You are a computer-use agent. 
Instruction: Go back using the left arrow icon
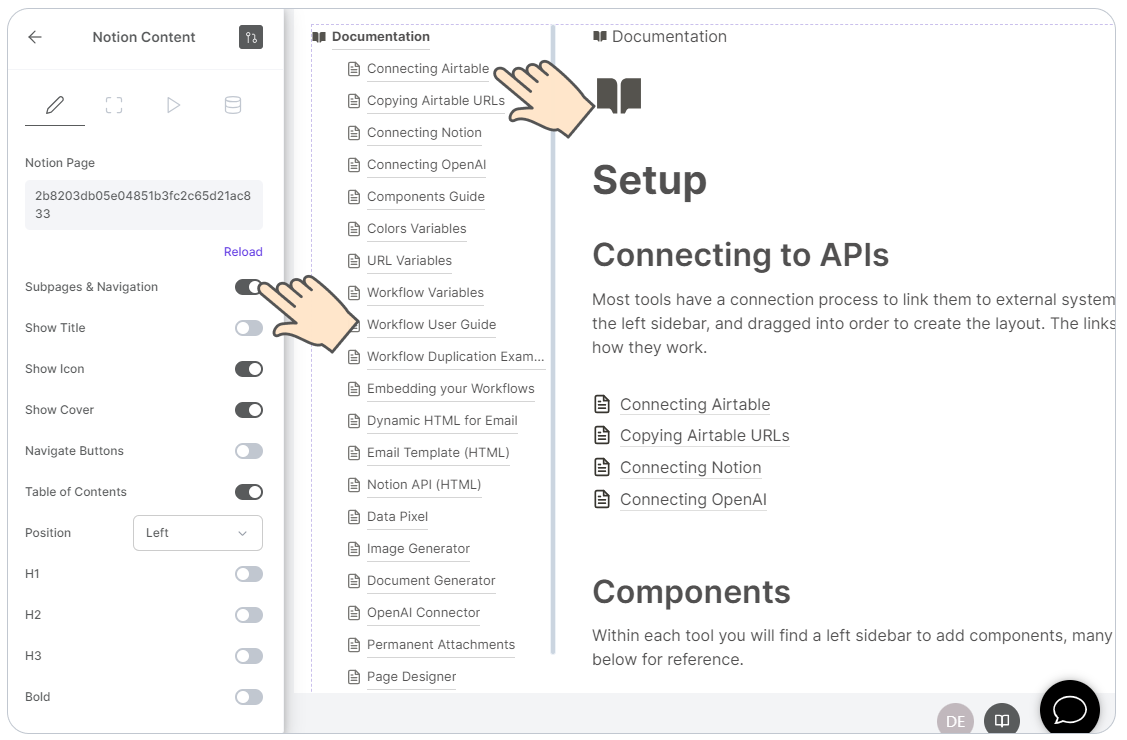point(34,37)
